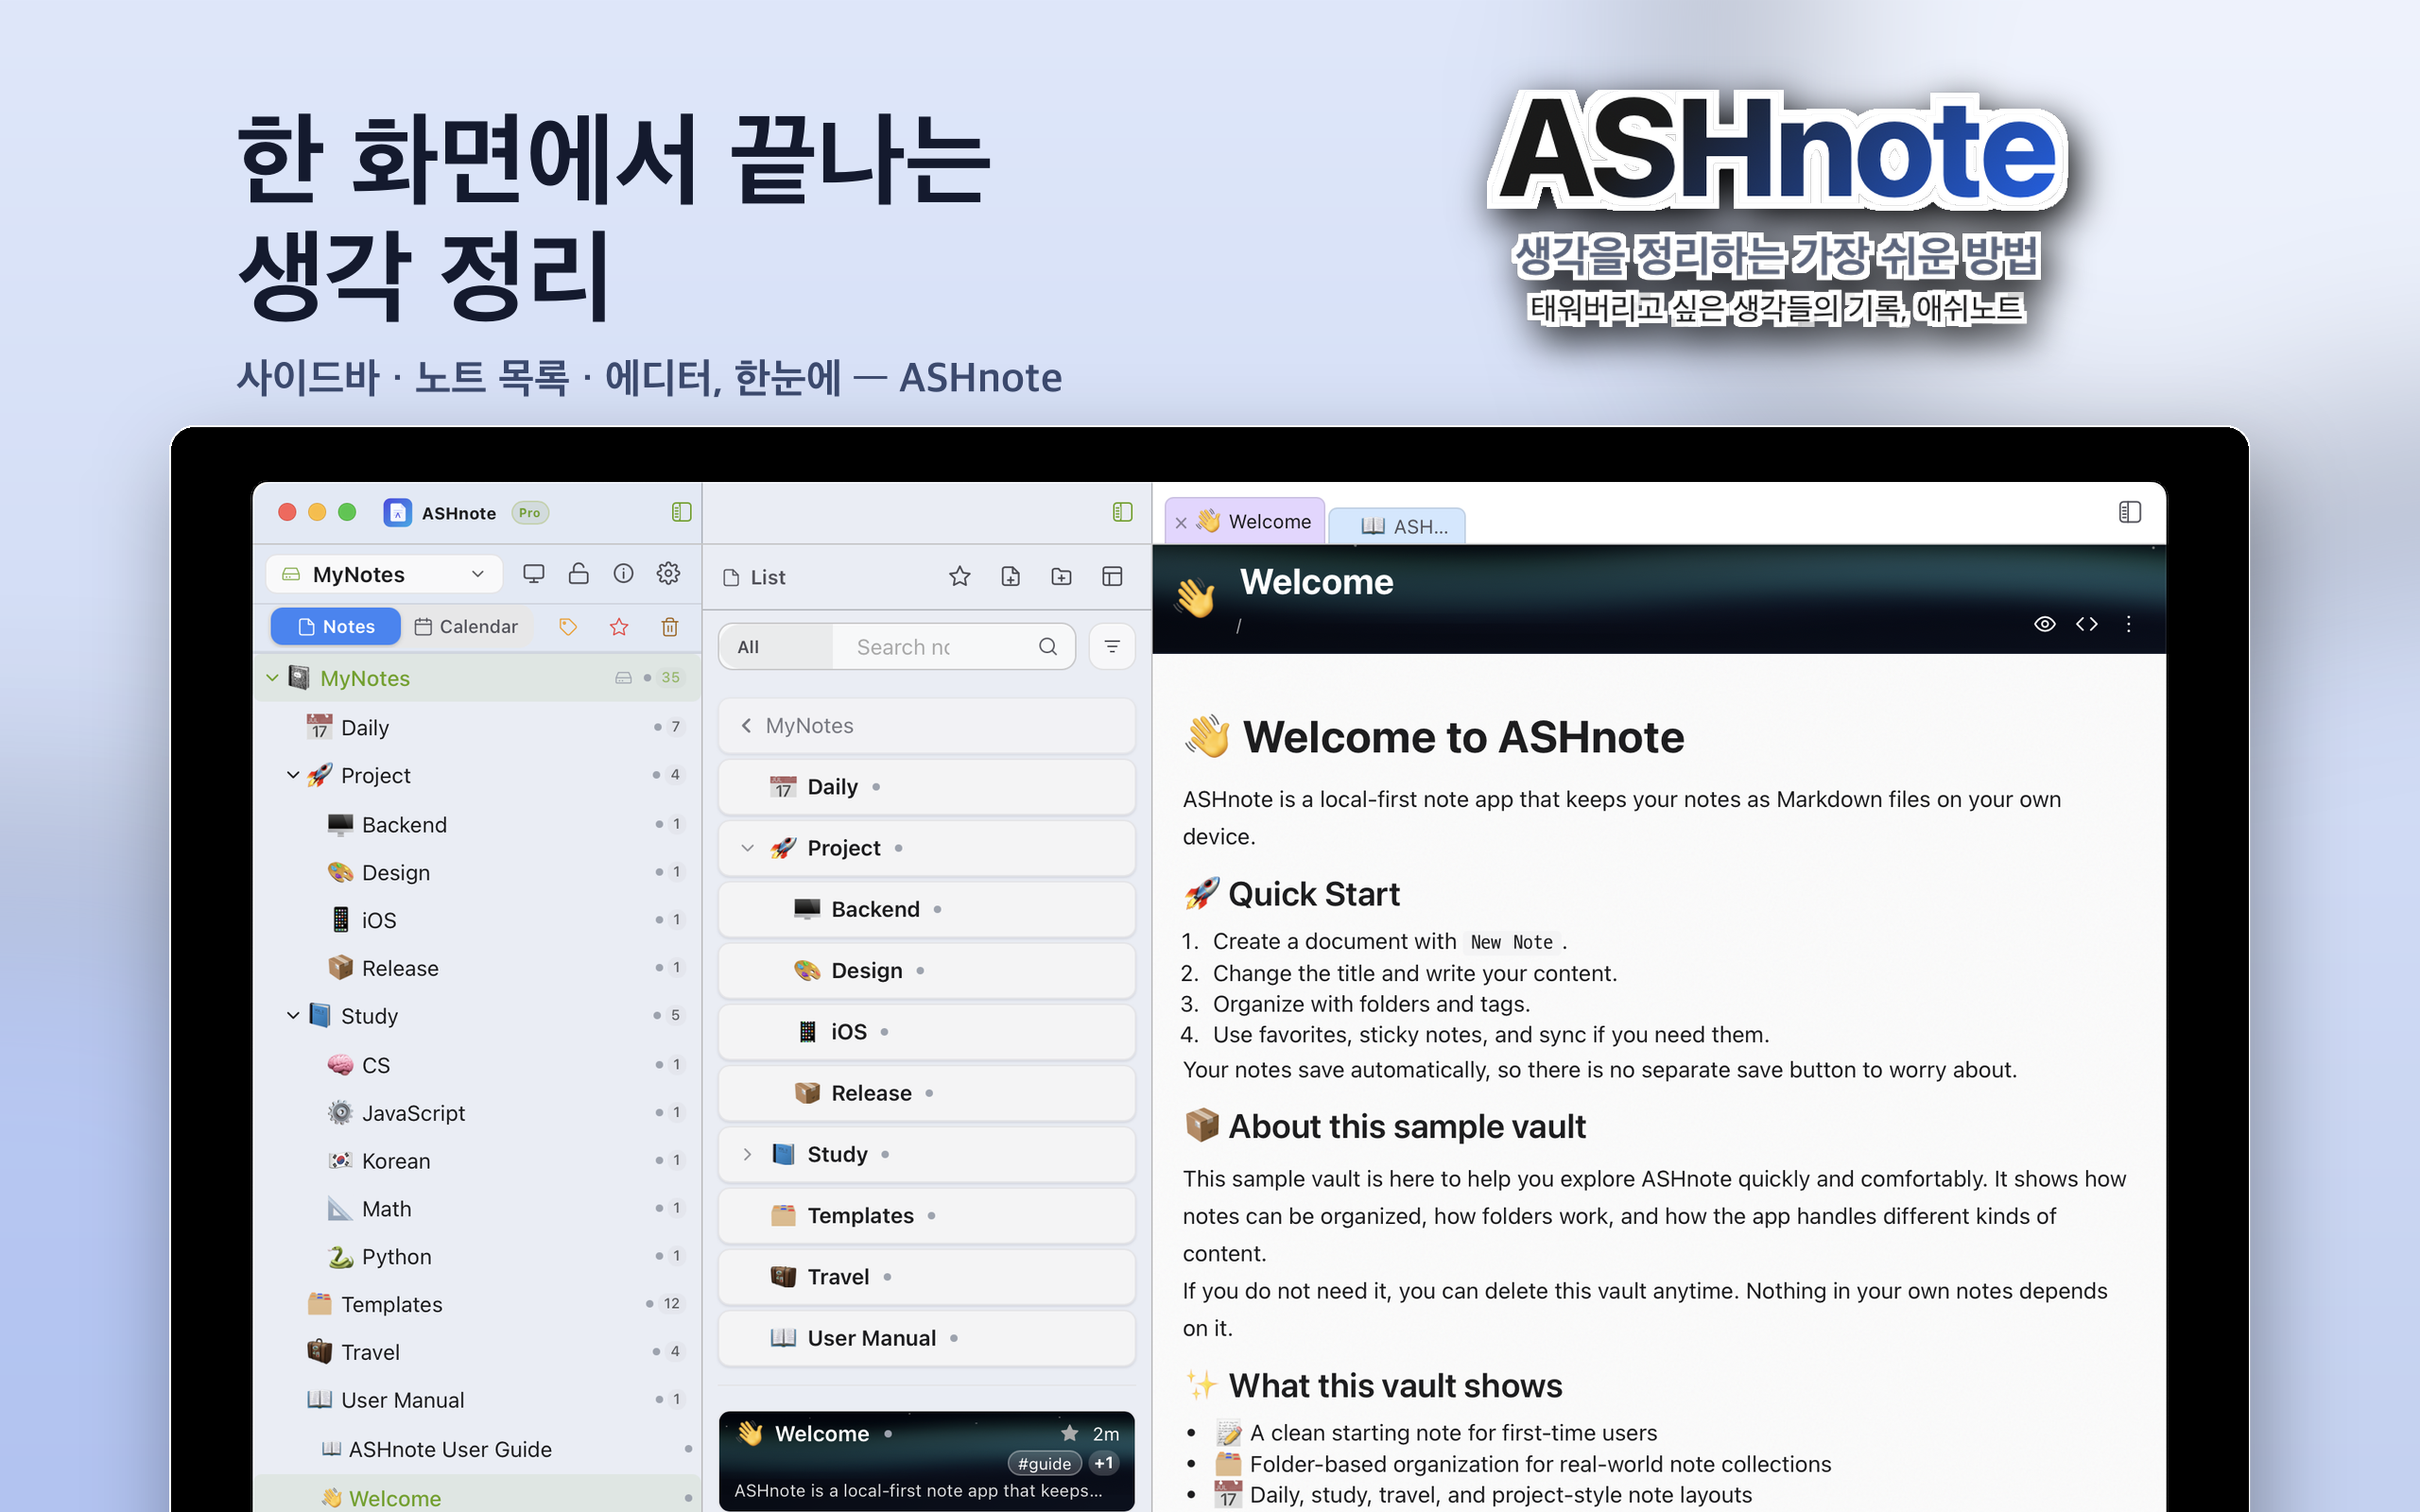Open the Backend row in note list
The height and width of the screenshot is (1512, 2420).
(927, 909)
